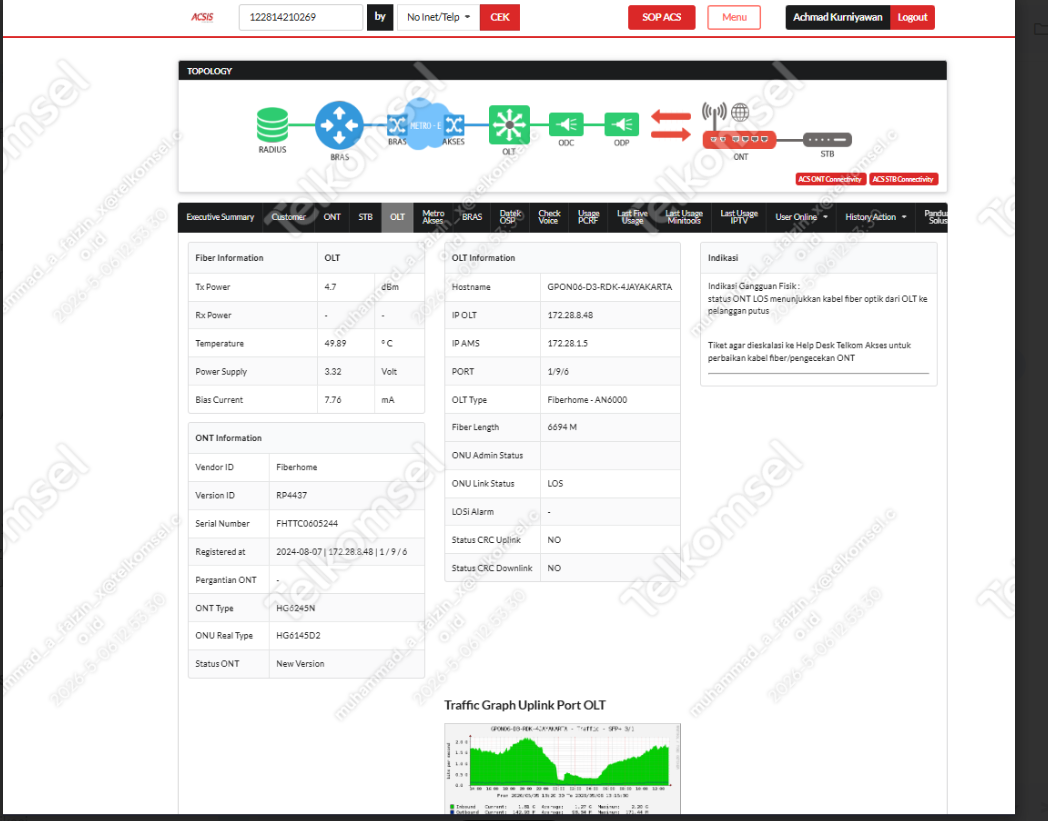This screenshot has width=1048, height=821.
Task: Open the Metro Akses tab
Action: click(433, 217)
